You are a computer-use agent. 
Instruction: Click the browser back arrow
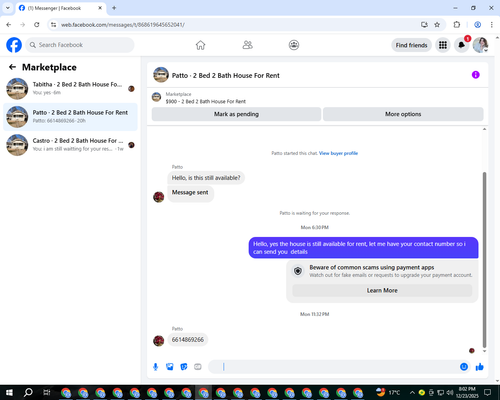click(9, 25)
